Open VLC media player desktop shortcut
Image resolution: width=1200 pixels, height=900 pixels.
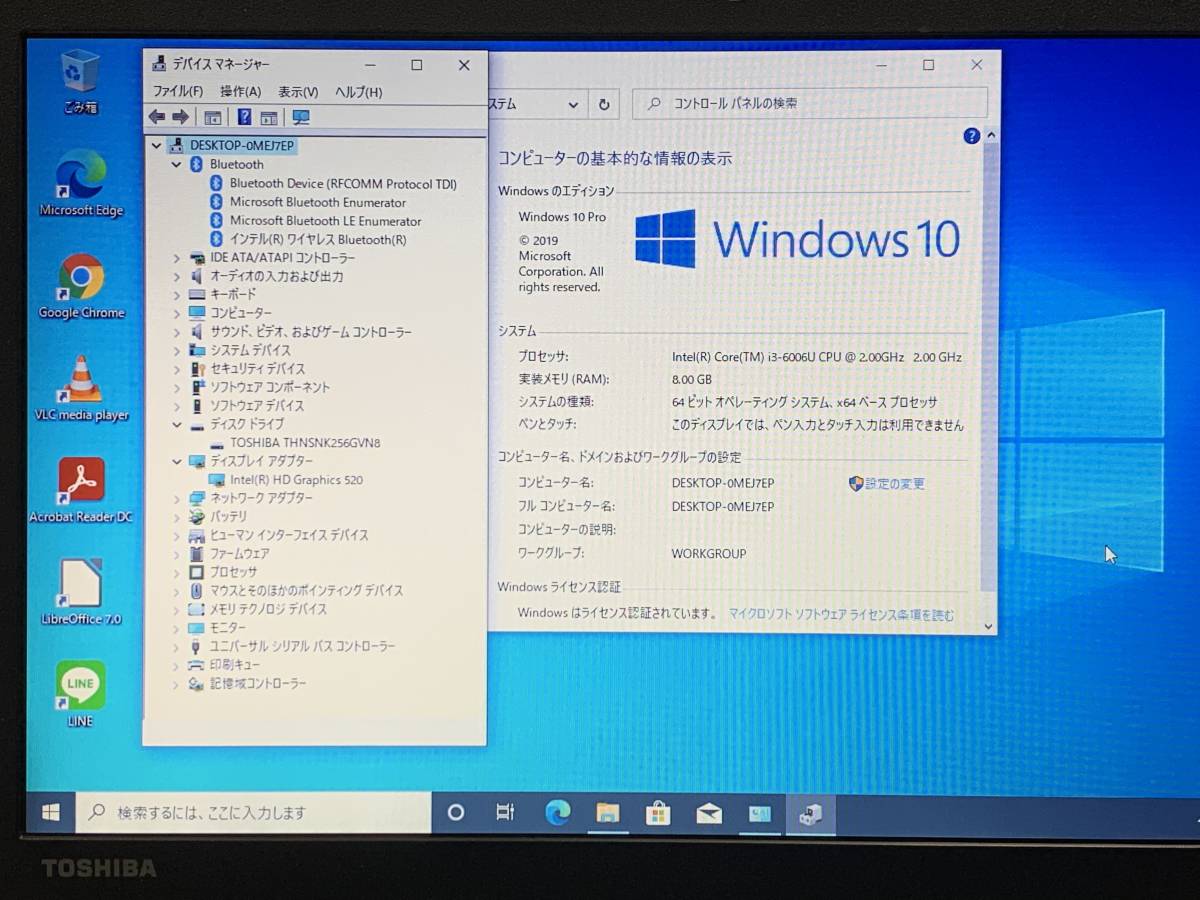pyautogui.click(x=82, y=389)
